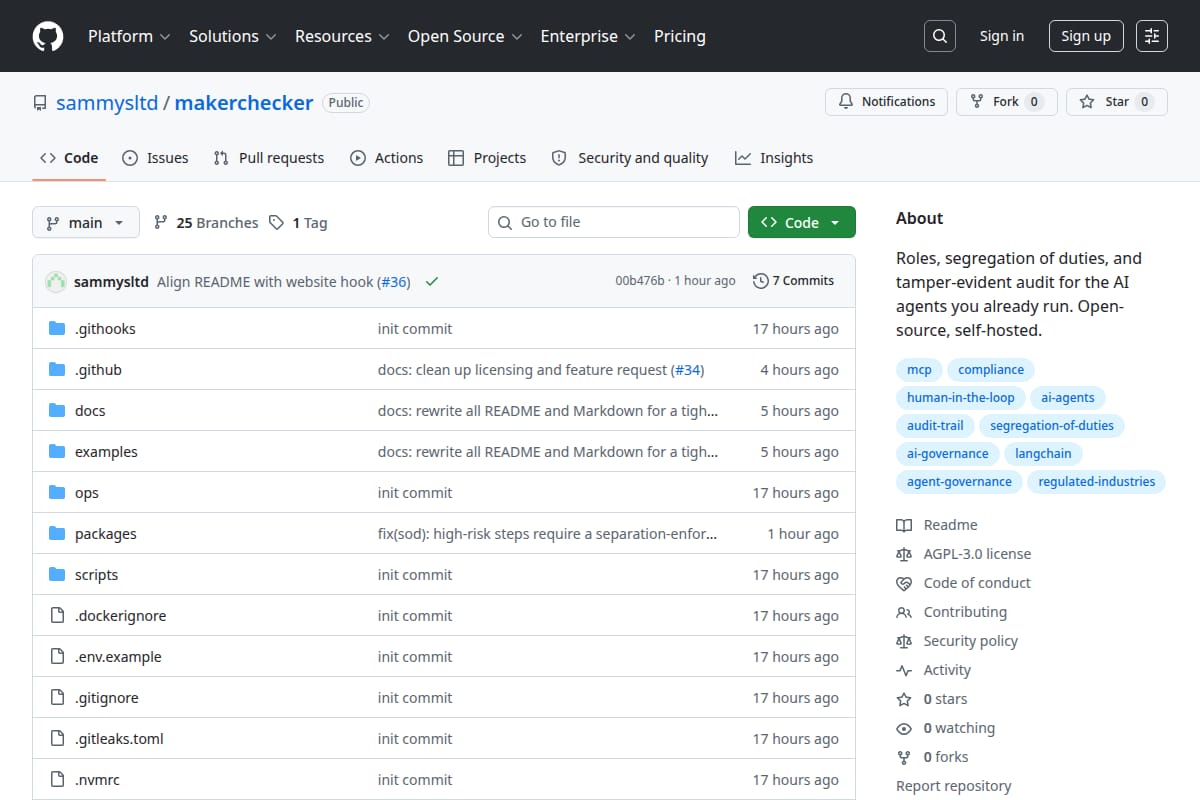Click the sammysltd avatar in commit row
The width and height of the screenshot is (1200, 800).
point(56,281)
